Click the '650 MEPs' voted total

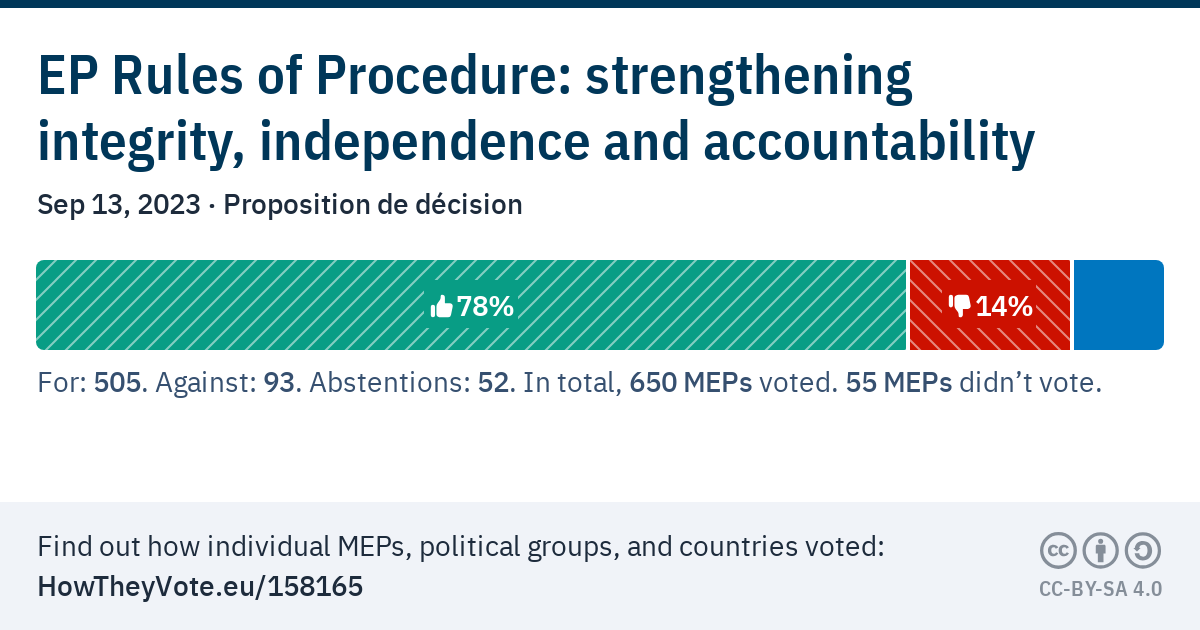click(x=691, y=383)
